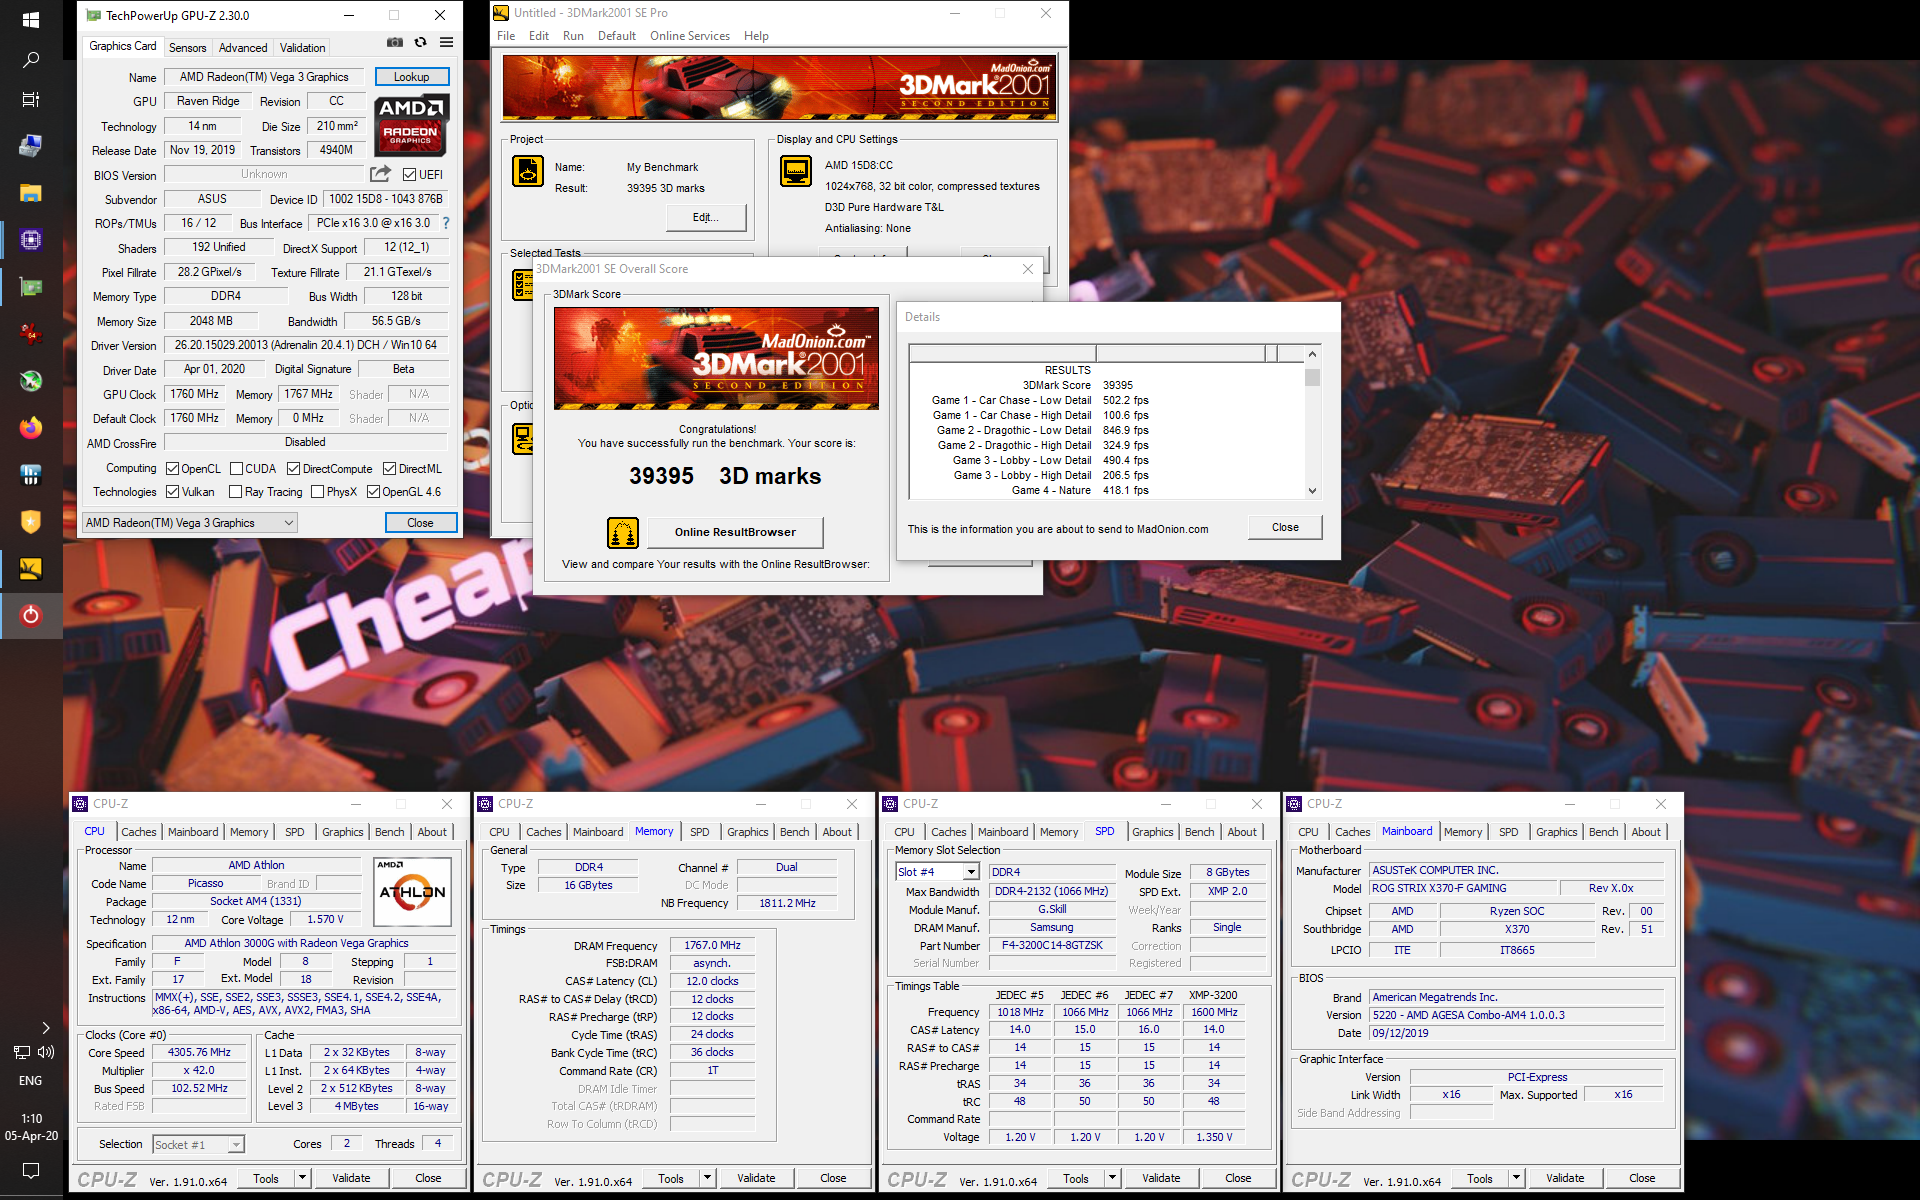
Task: Select Caches tab in first CPU-Z window
Action: click(139, 832)
